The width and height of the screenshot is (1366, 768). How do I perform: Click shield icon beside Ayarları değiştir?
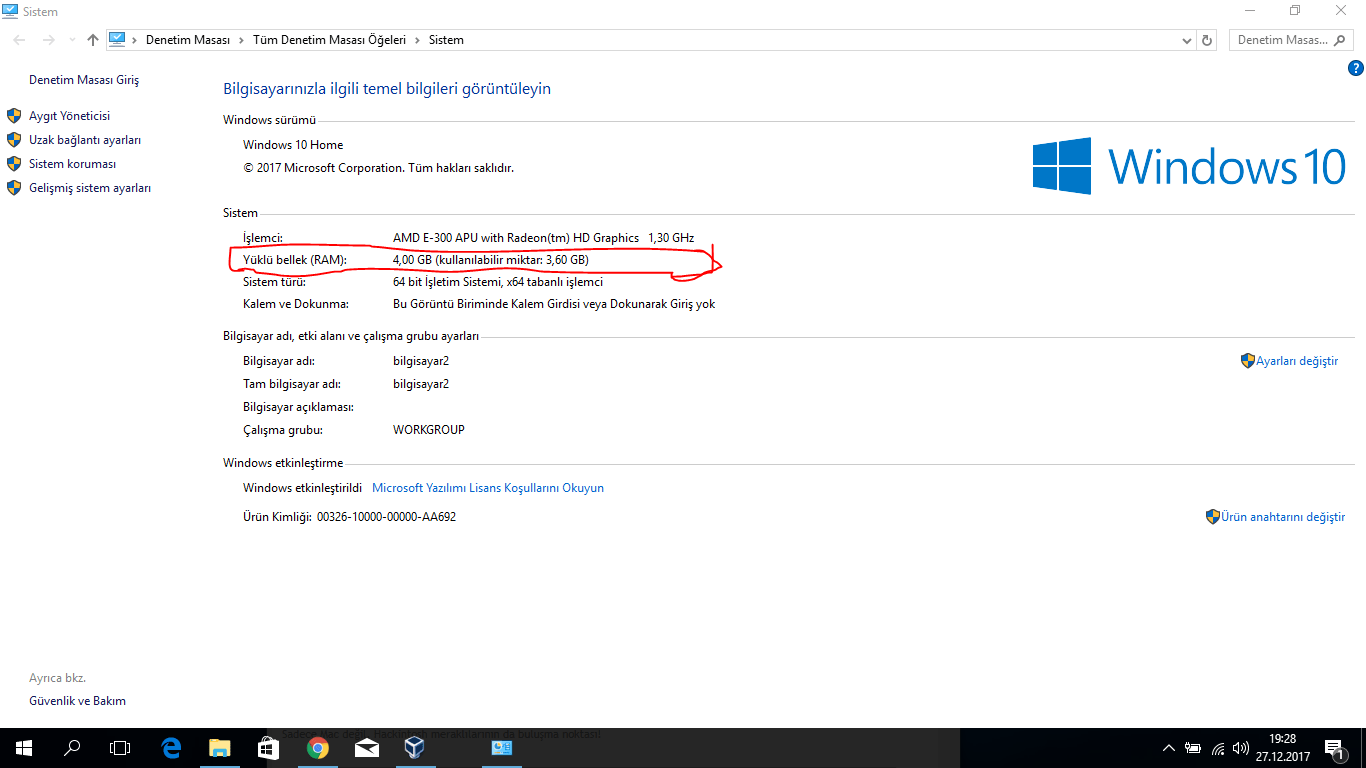[x=1248, y=361]
